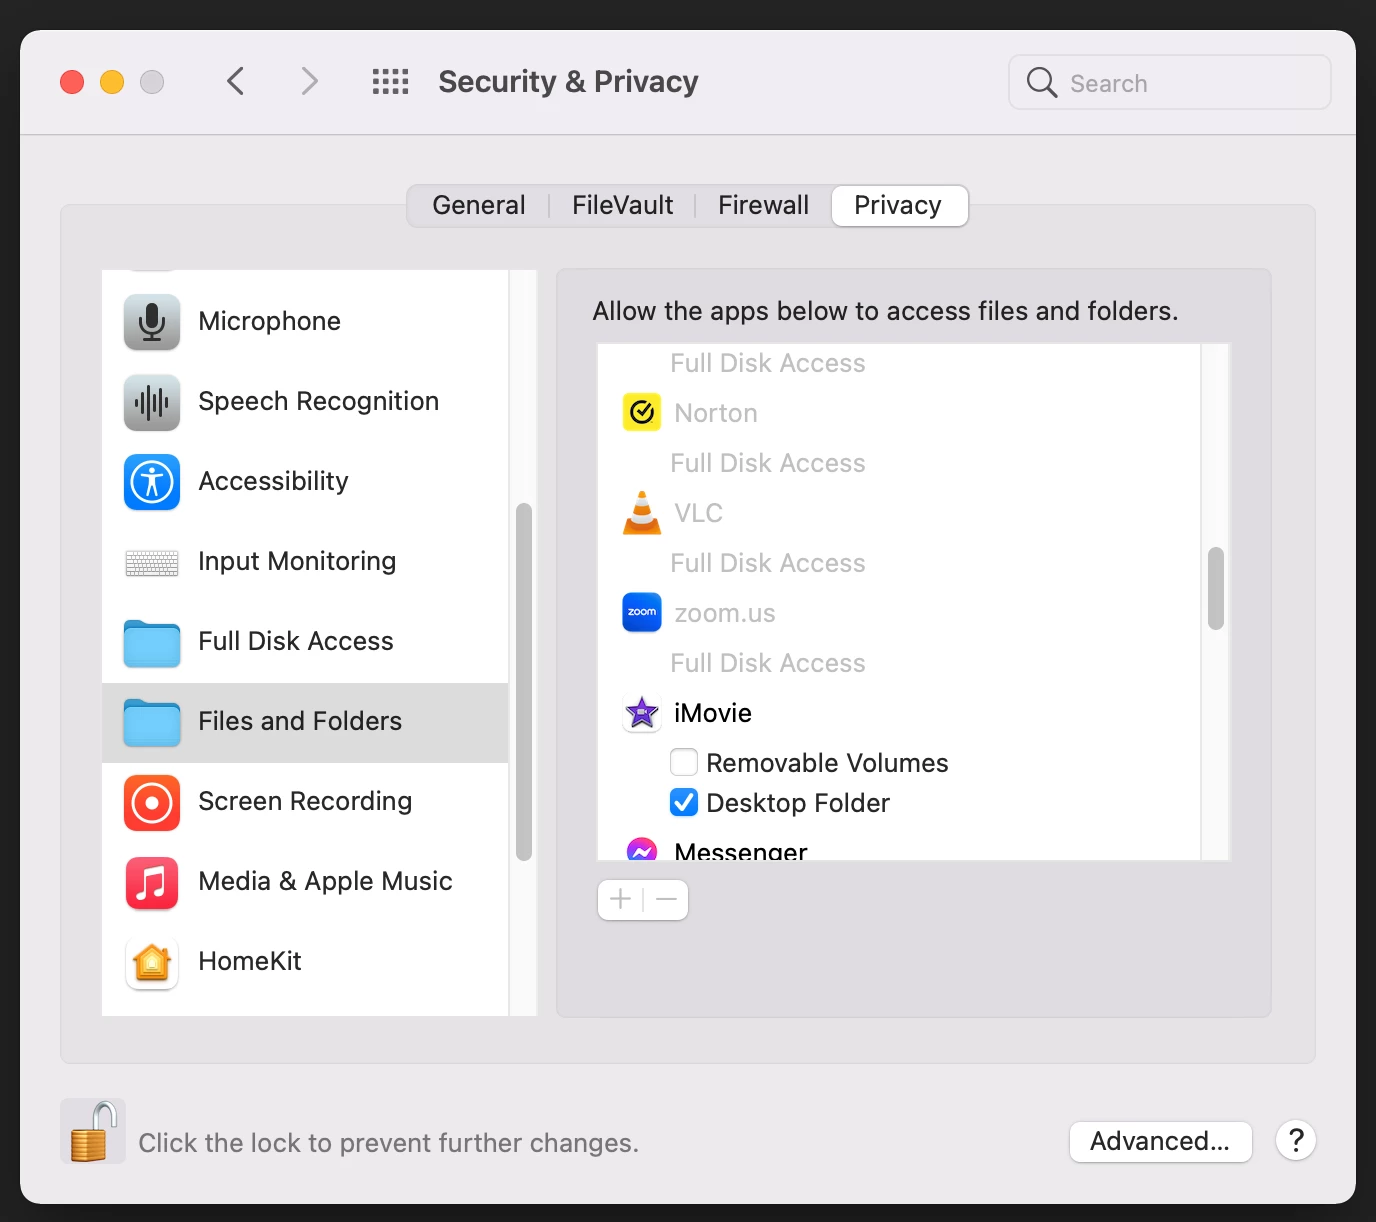This screenshot has width=1376, height=1222.
Task: Open the Advanced… settings
Action: coord(1161,1141)
